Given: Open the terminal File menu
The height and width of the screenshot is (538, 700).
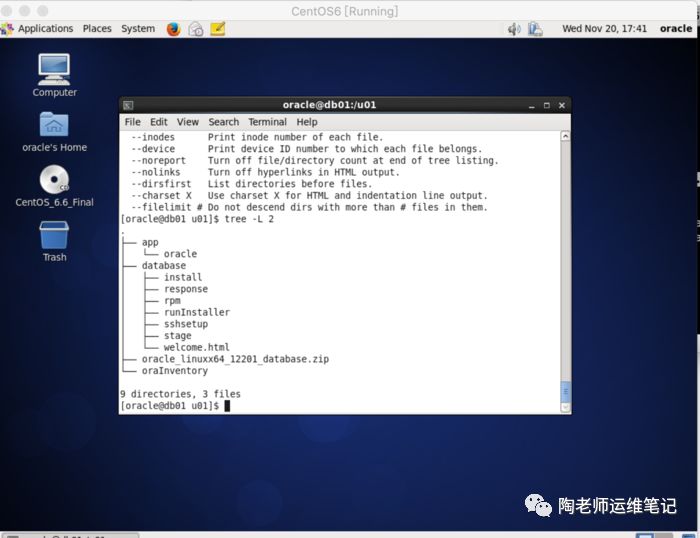Looking at the screenshot, I should pos(132,122).
